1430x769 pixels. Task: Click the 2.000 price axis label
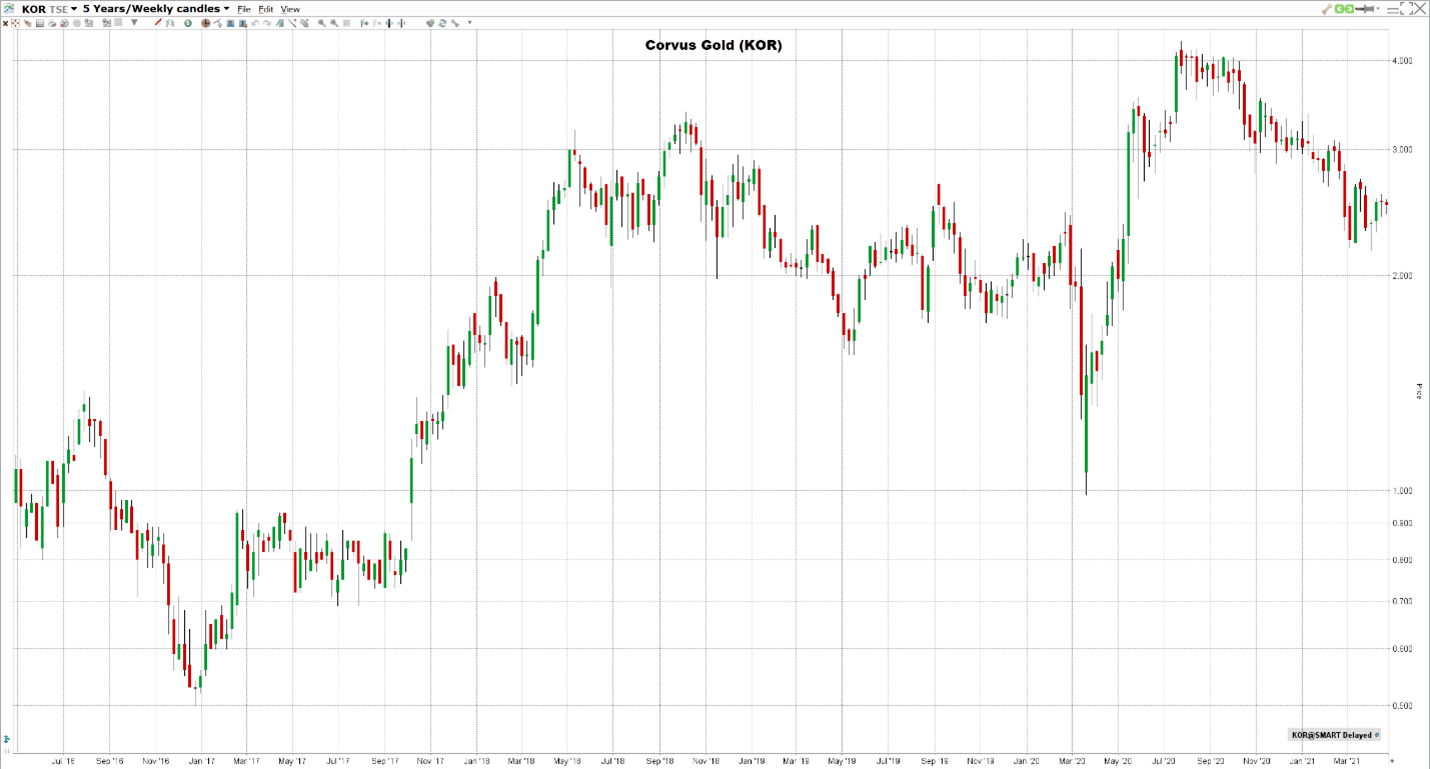coord(1401,276)
